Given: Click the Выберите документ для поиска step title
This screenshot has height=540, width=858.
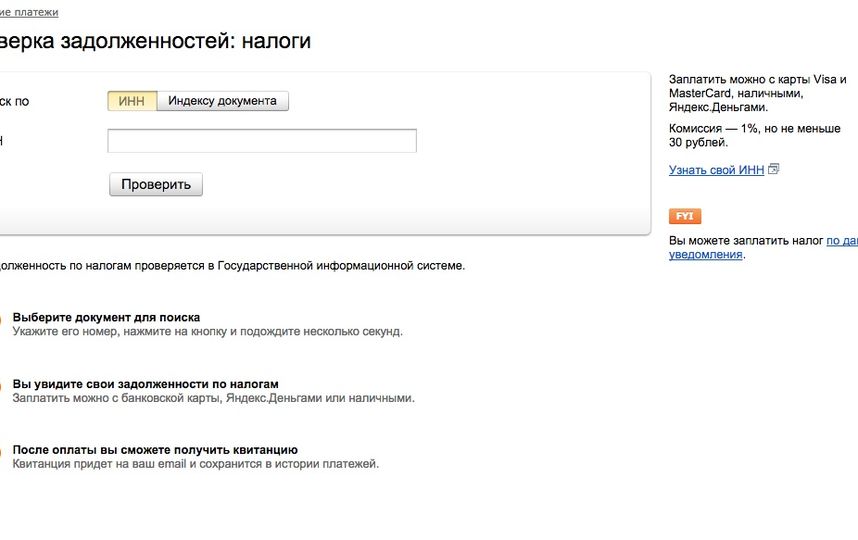Looking at the screenshot, I should [106, 317].
